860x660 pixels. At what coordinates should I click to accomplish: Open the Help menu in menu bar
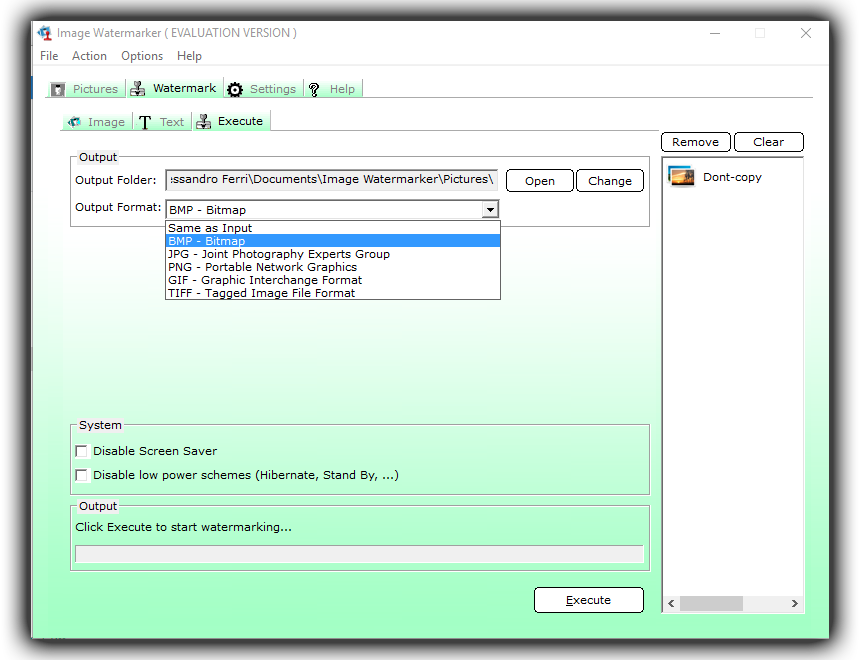click(x=189, y=56)
